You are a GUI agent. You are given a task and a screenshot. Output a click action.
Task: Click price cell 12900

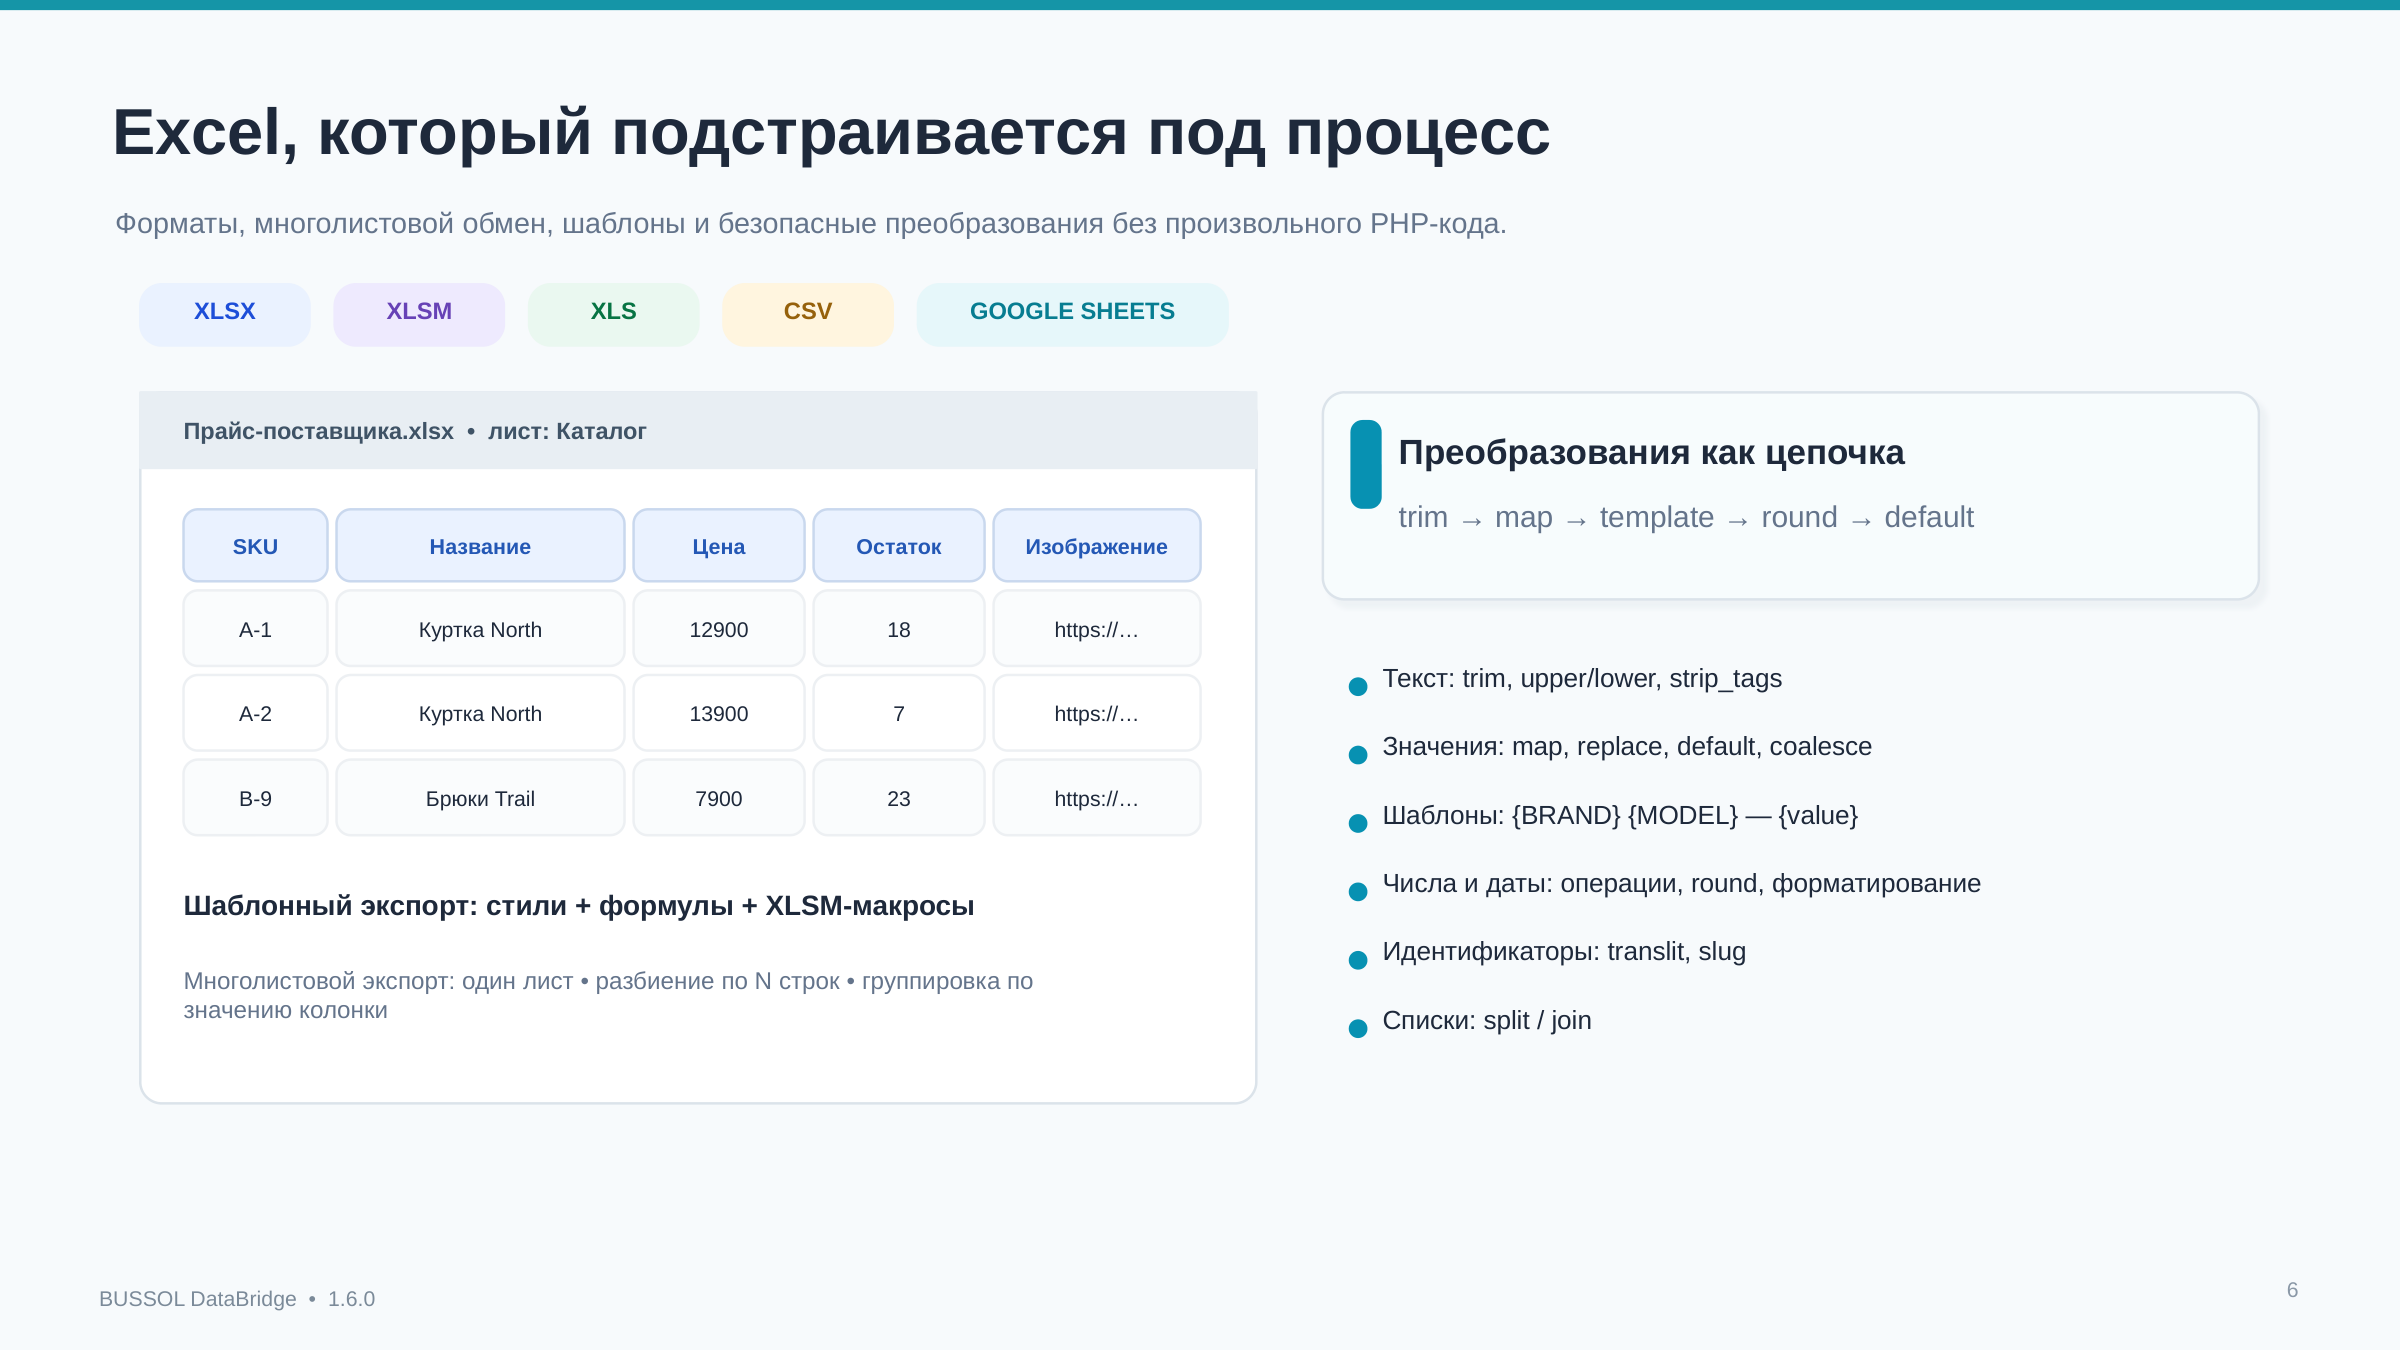tap(719, 629)
